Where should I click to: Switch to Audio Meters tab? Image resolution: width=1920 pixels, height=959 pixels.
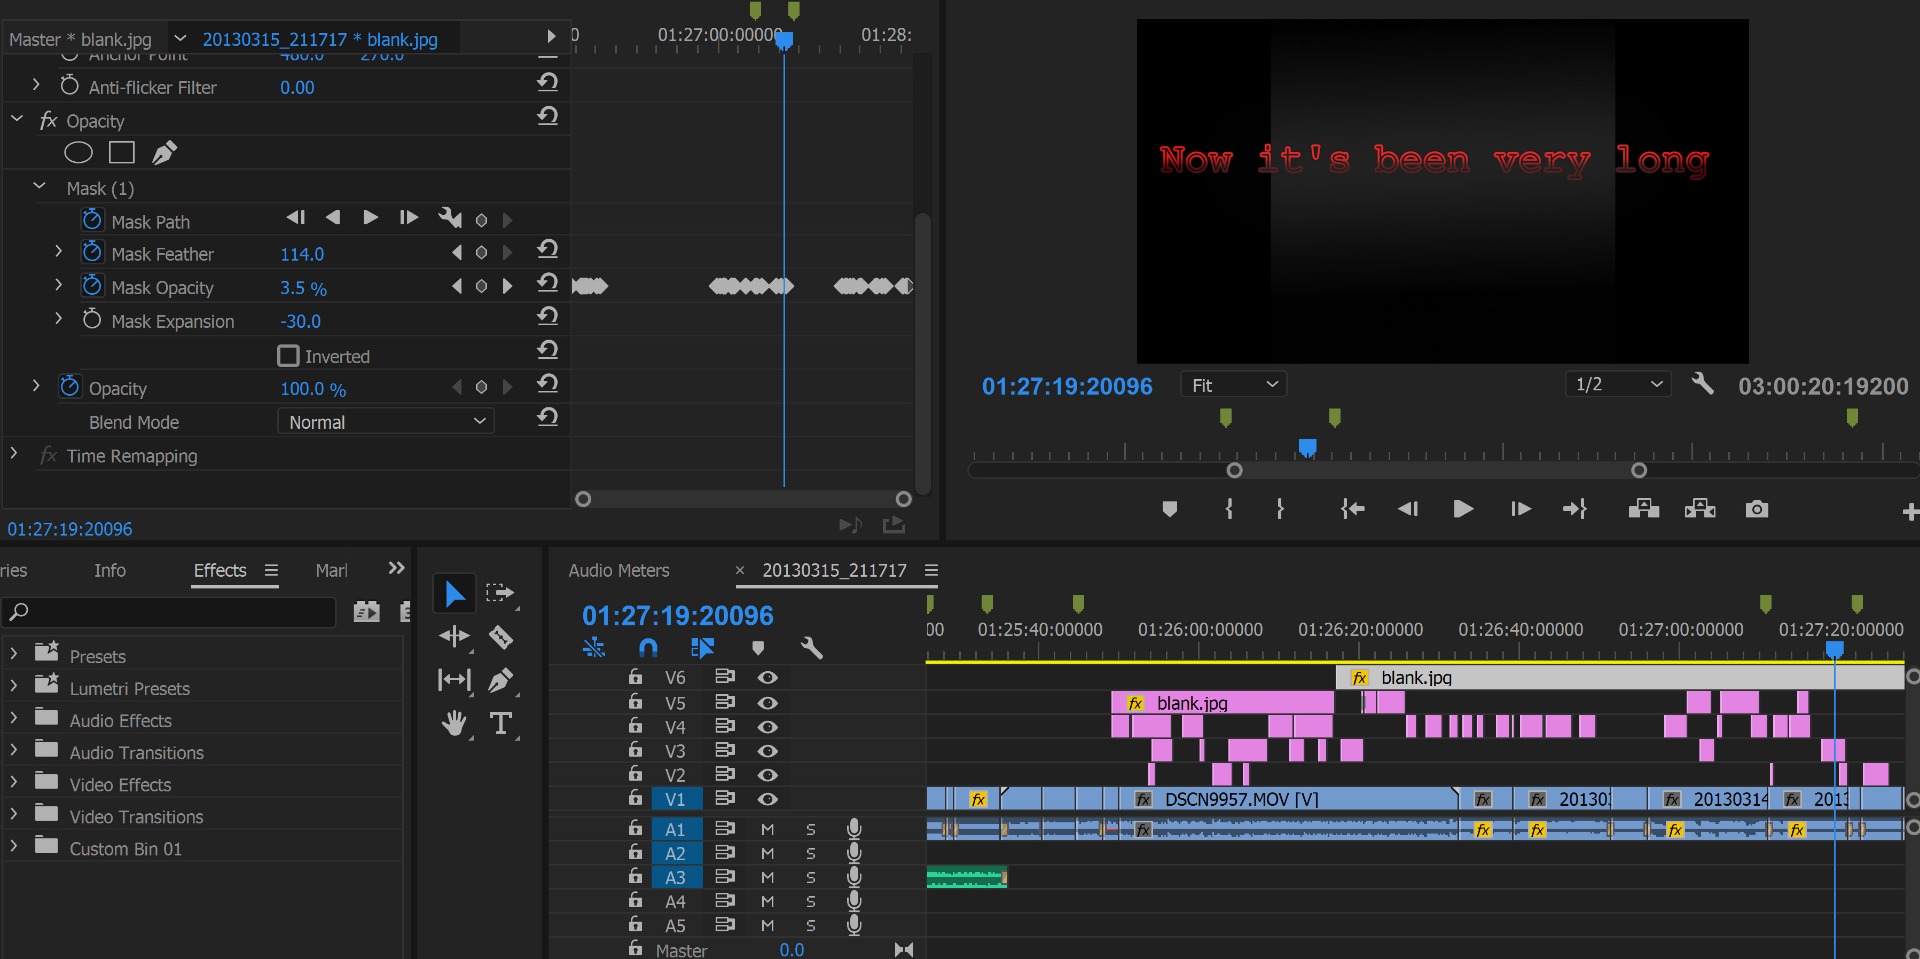pos(619,570)
